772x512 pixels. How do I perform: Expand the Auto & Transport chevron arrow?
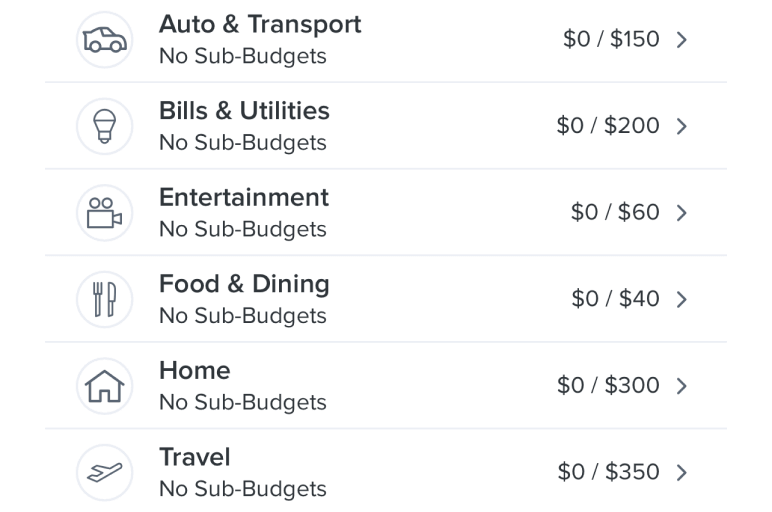pos(681,40)
